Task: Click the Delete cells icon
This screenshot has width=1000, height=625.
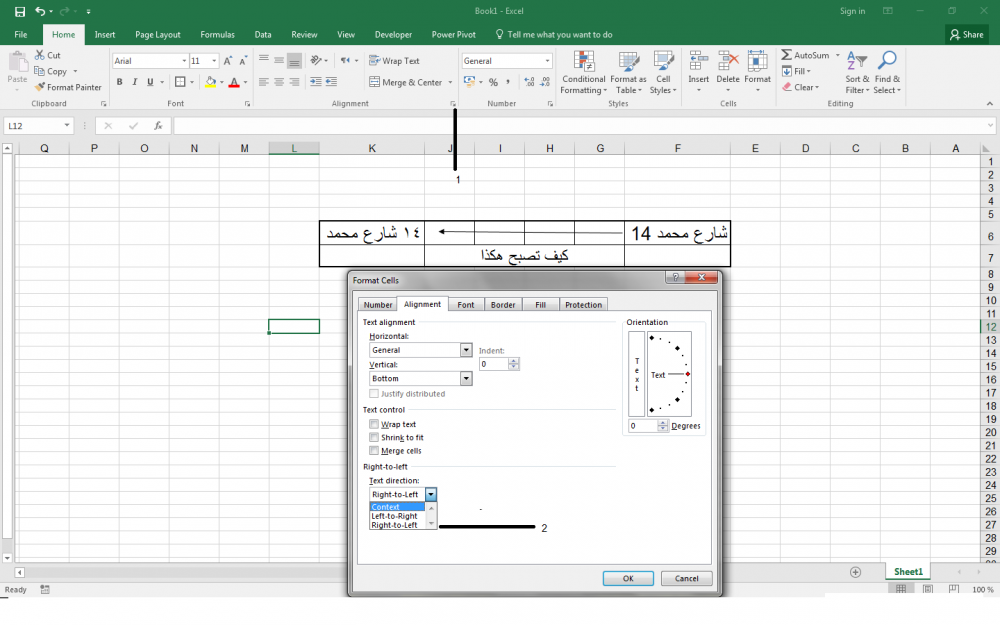Action: [x=728, y=61]
